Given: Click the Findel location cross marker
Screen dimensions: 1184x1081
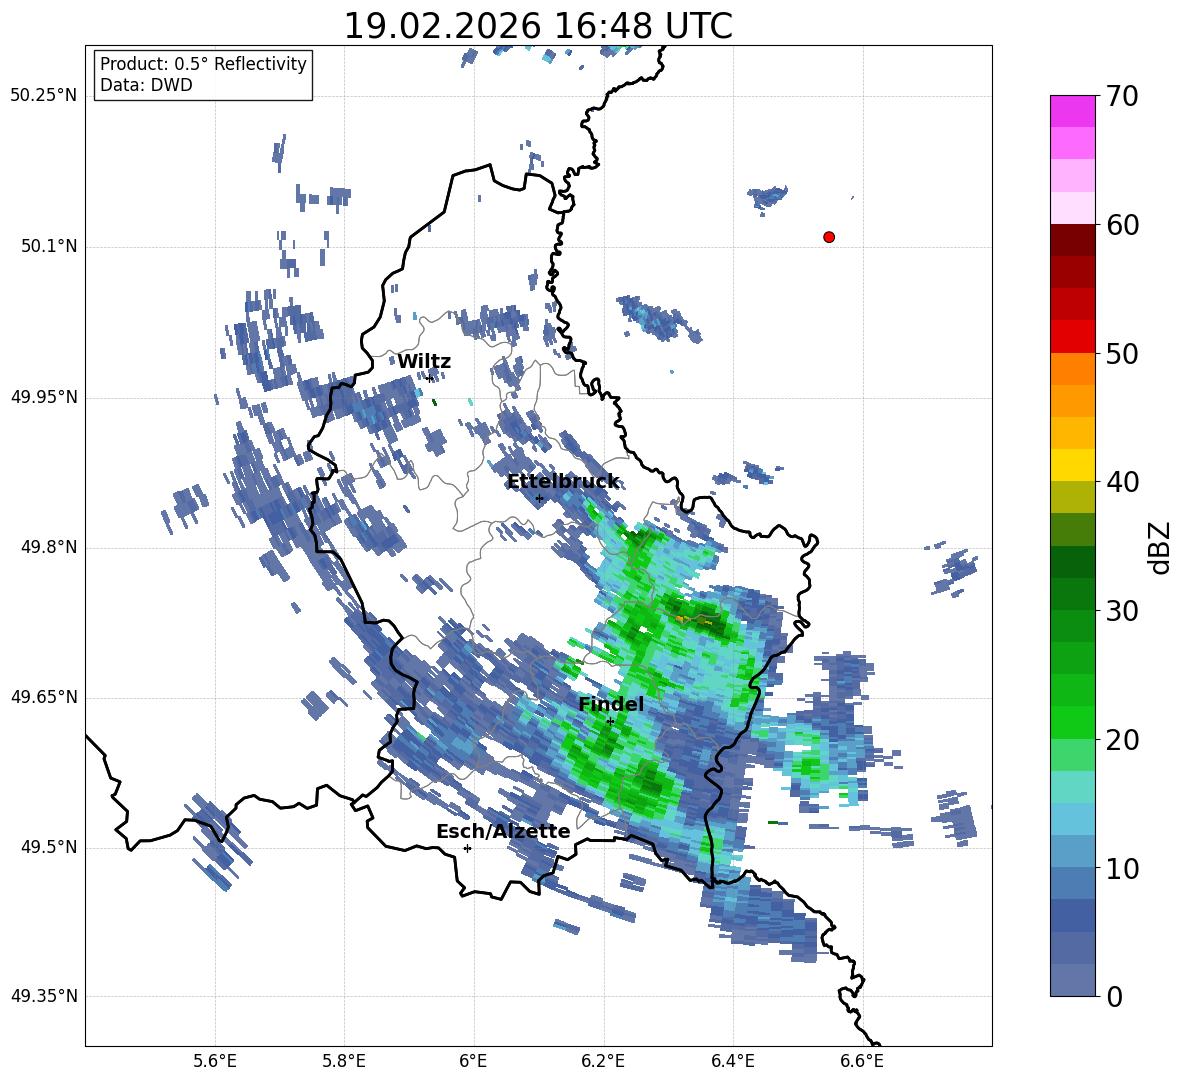Looking at the screenshot, I should click(x=610, y=722).
